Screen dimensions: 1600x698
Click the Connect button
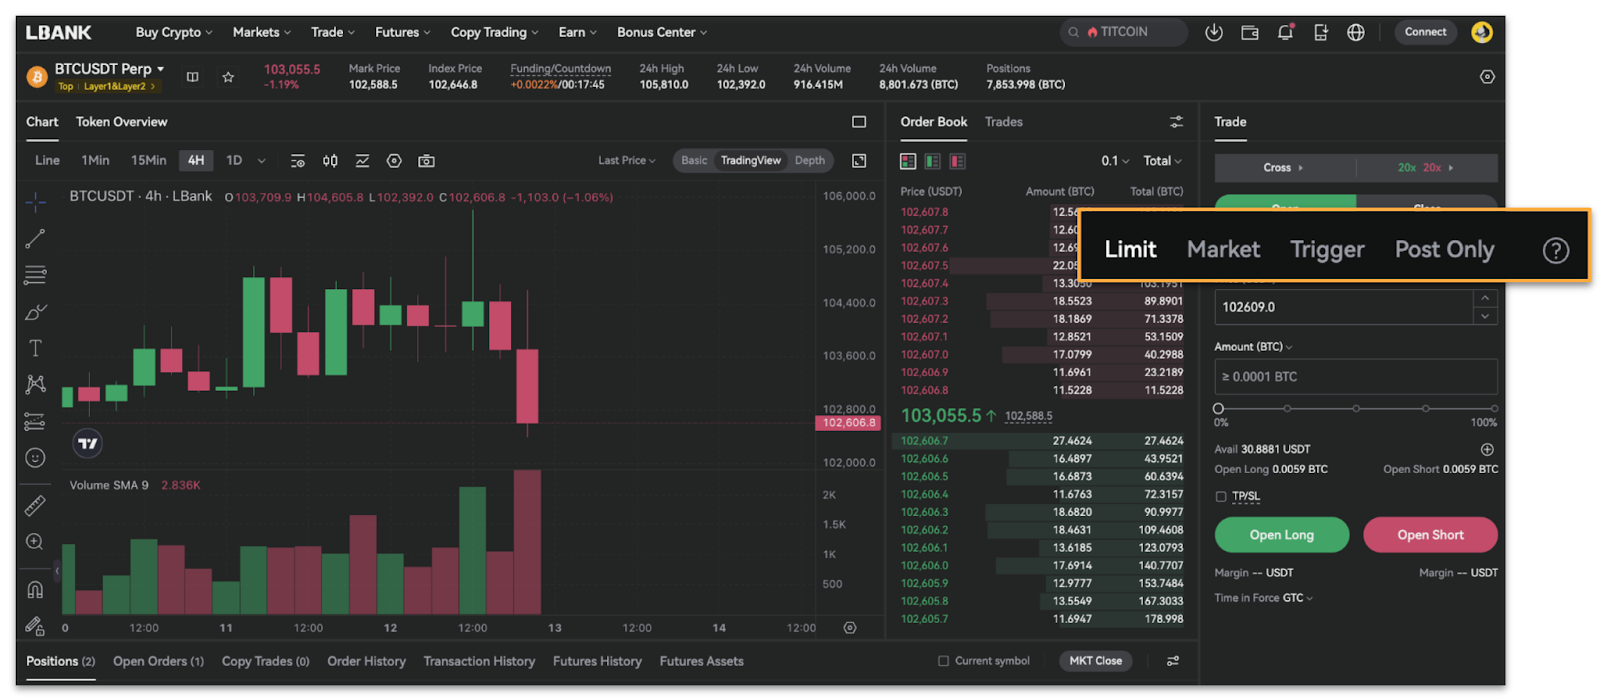(1425, 32)
